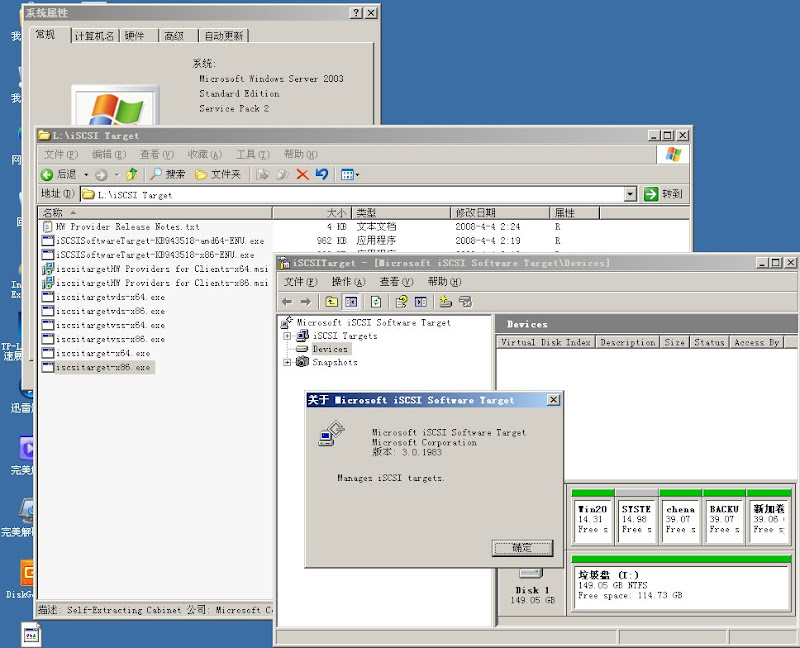Expand the Snapshots tree node
This screenshot has height=648, width=800.
[287, 362]
